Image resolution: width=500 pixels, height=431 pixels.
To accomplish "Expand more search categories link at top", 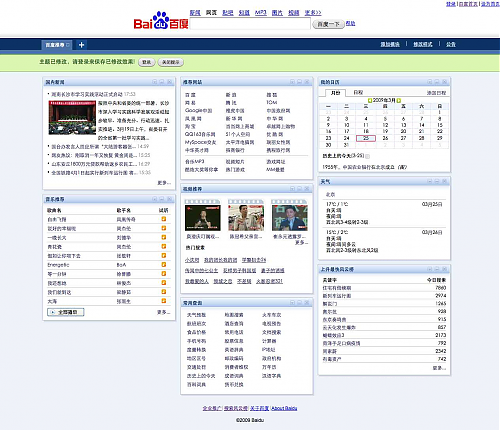I will pos(313,13).
